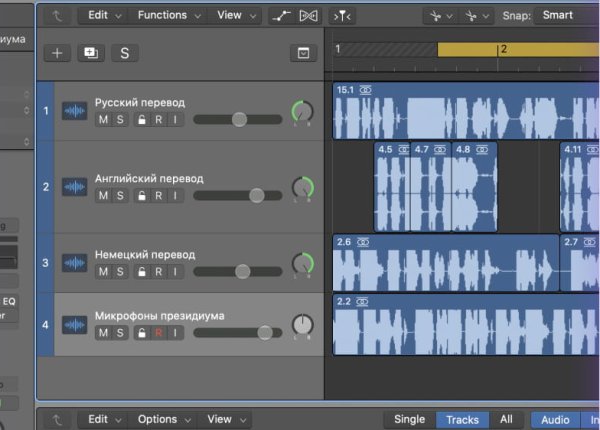Mute the Английский перевод track
Viewport: 600px width, 430px height.
pyautogui.click(x=103, y=196)
